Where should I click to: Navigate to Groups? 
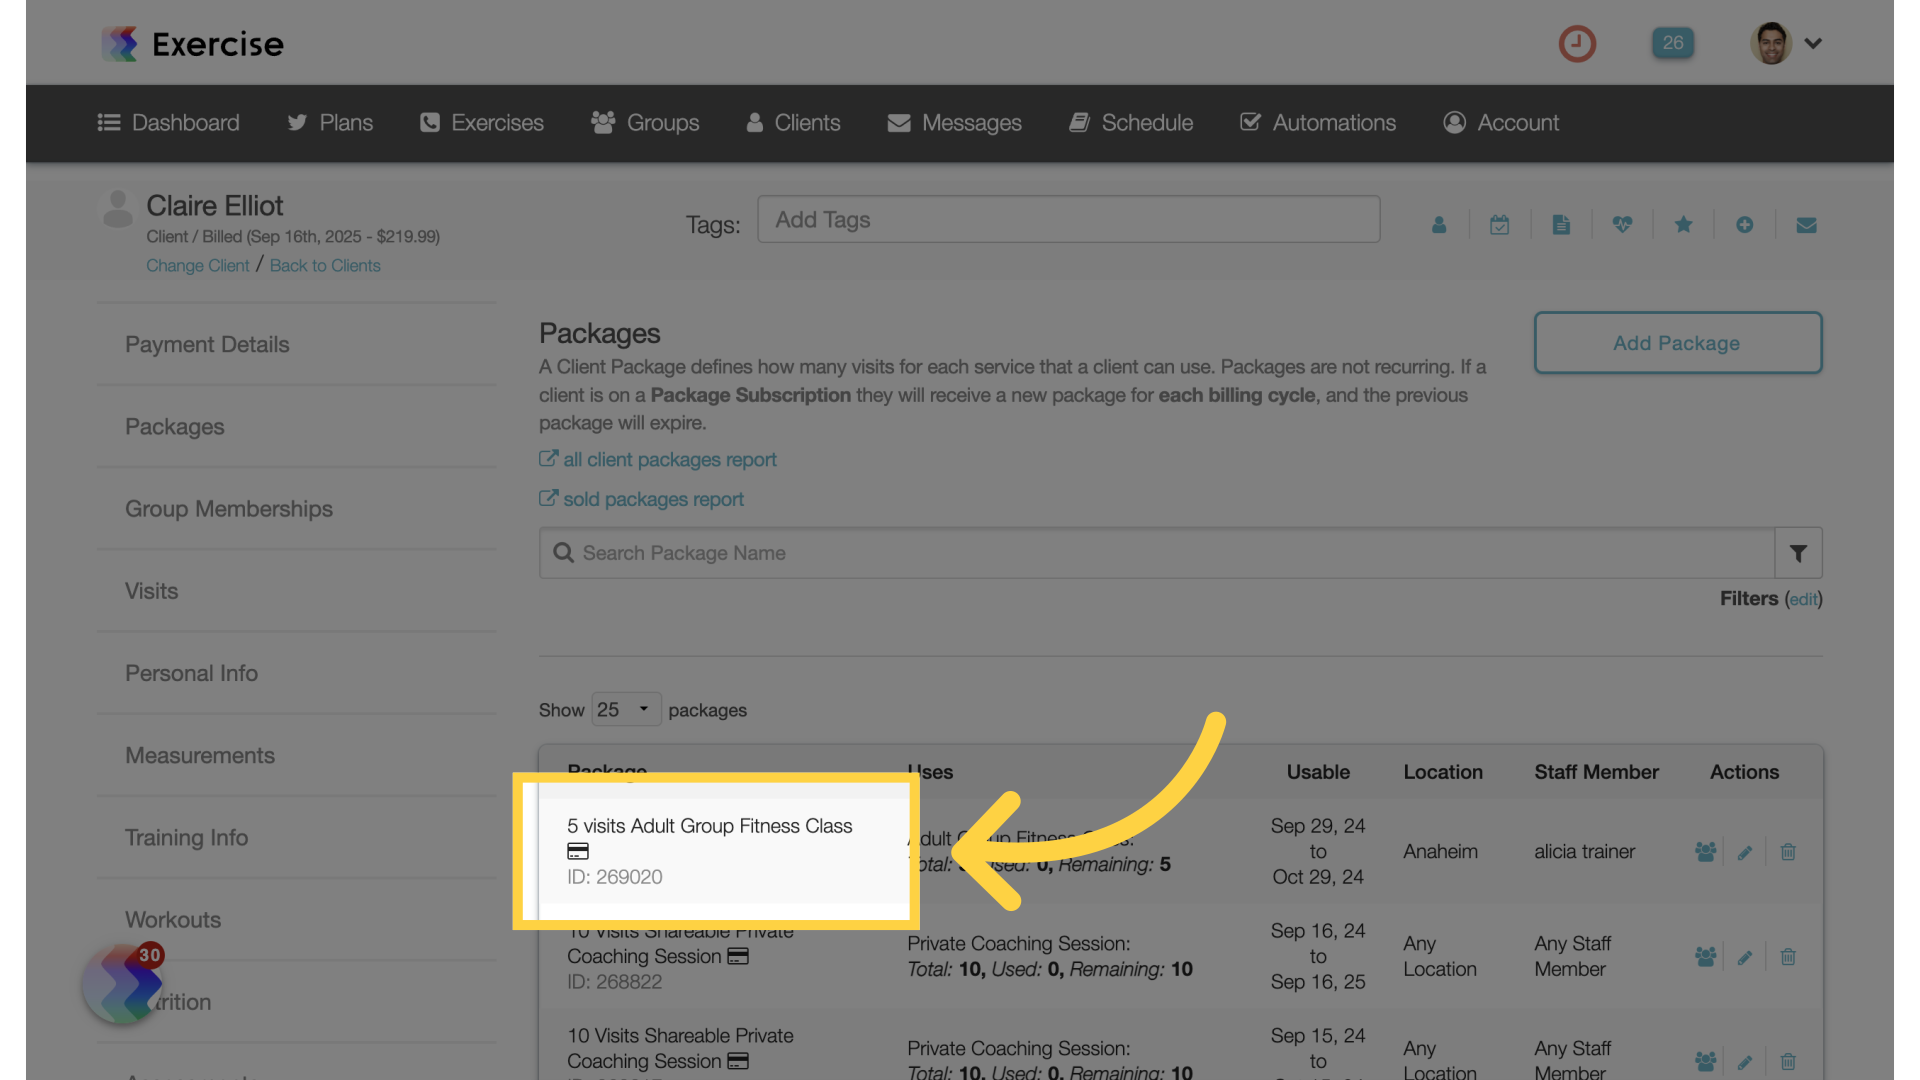(645, 123)
